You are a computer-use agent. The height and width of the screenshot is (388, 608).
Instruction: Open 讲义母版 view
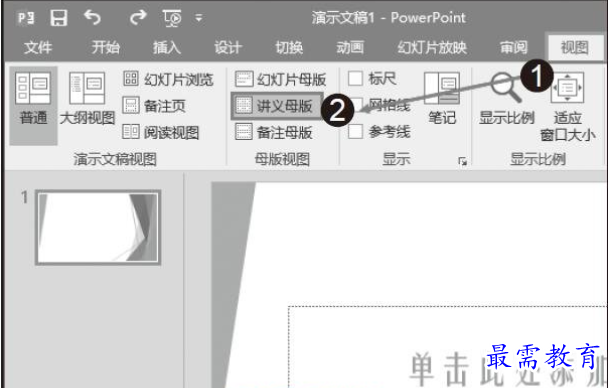tap(276, 105)
